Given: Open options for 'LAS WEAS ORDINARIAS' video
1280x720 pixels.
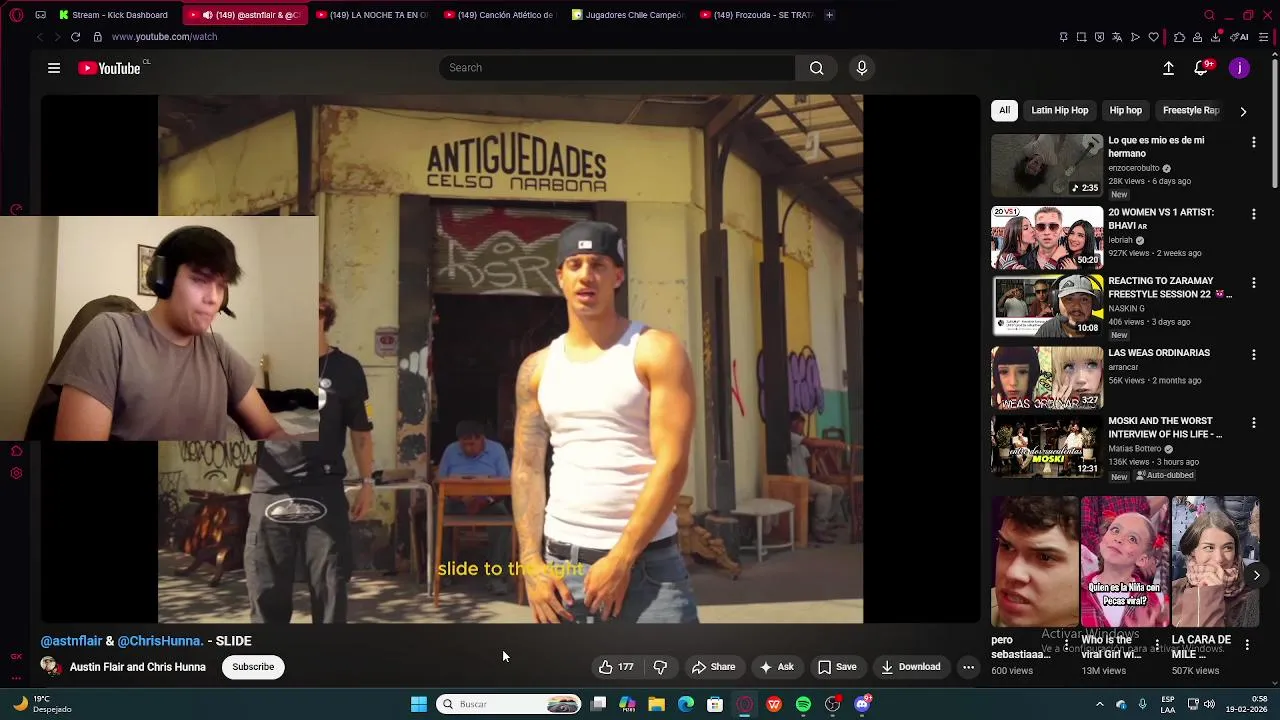Looking at the screenshot, I should (1254, 355).
